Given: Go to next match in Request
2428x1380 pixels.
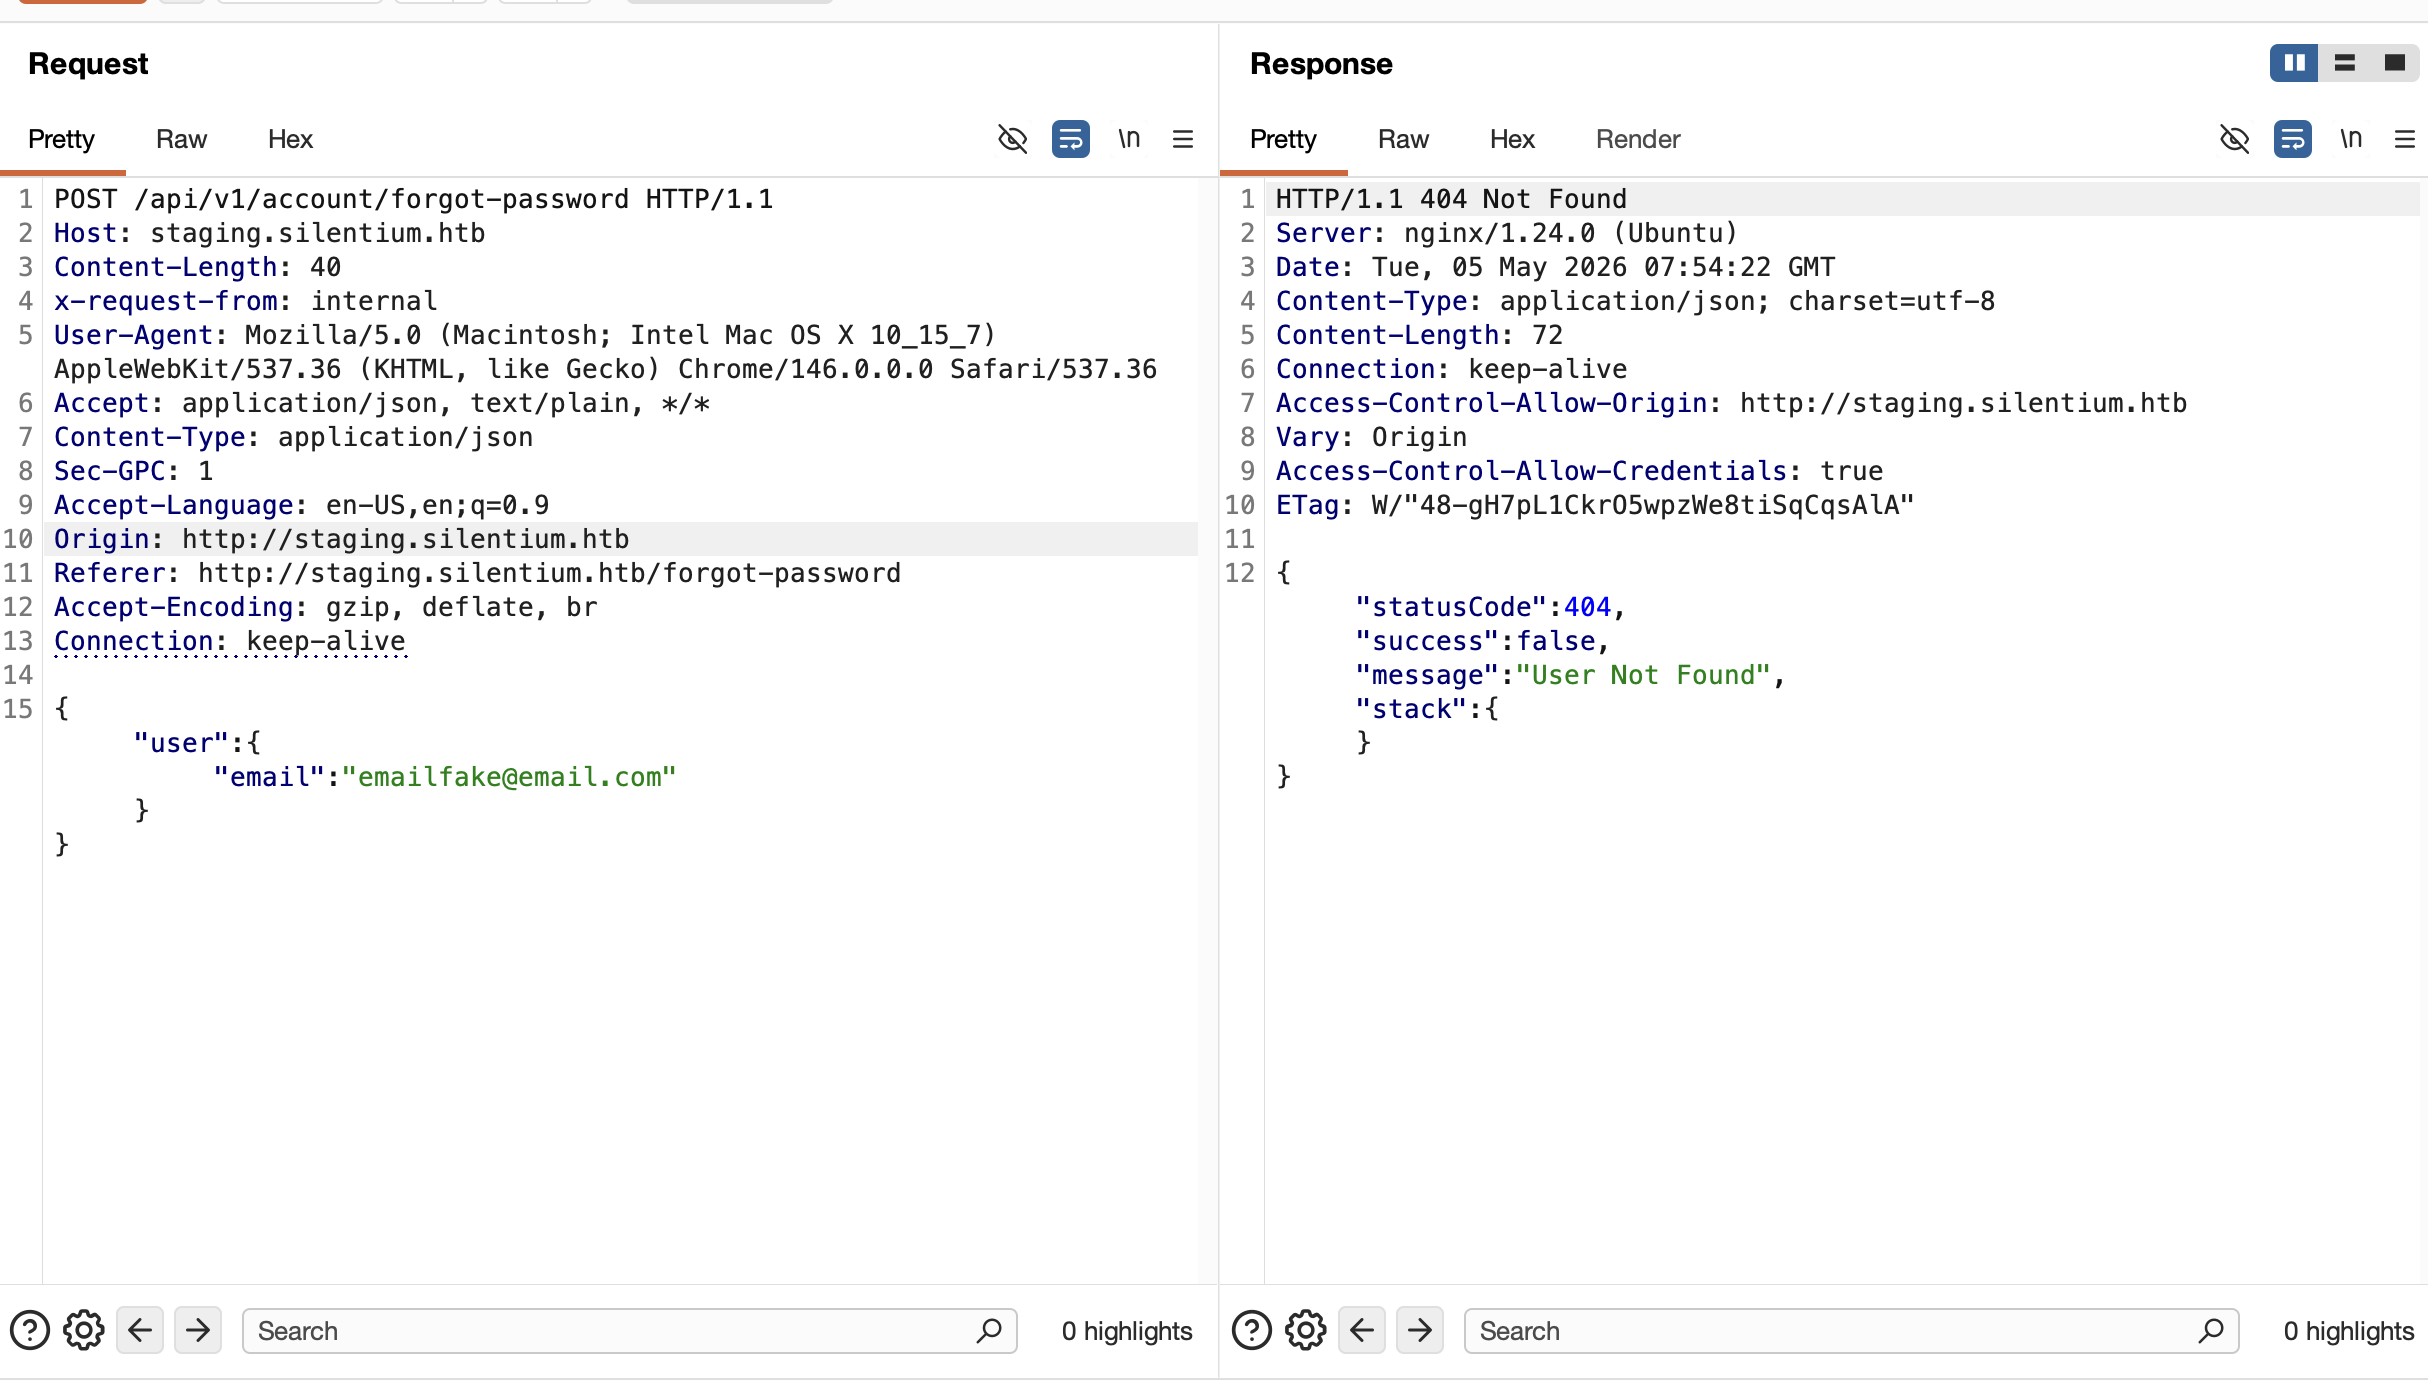Looking at the screenshot, I should point(198,1330).
